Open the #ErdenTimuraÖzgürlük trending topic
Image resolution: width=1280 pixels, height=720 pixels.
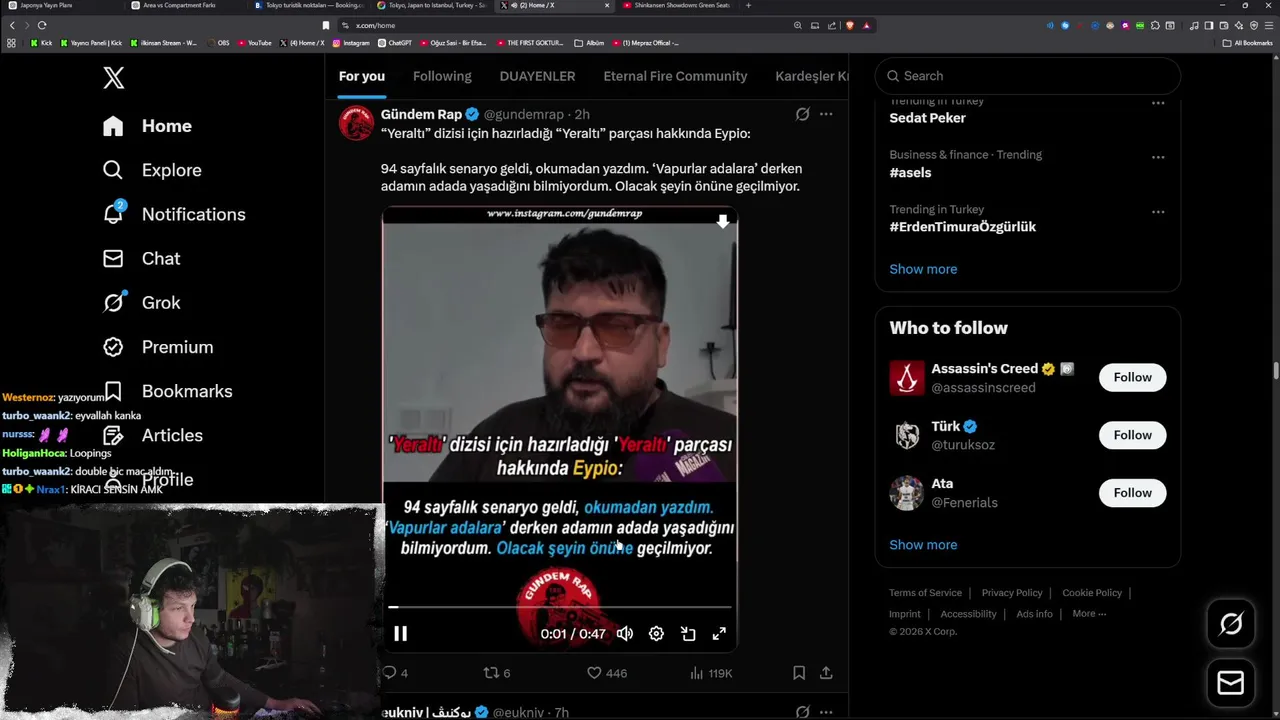pyautogui.click(x=962, y=227)
